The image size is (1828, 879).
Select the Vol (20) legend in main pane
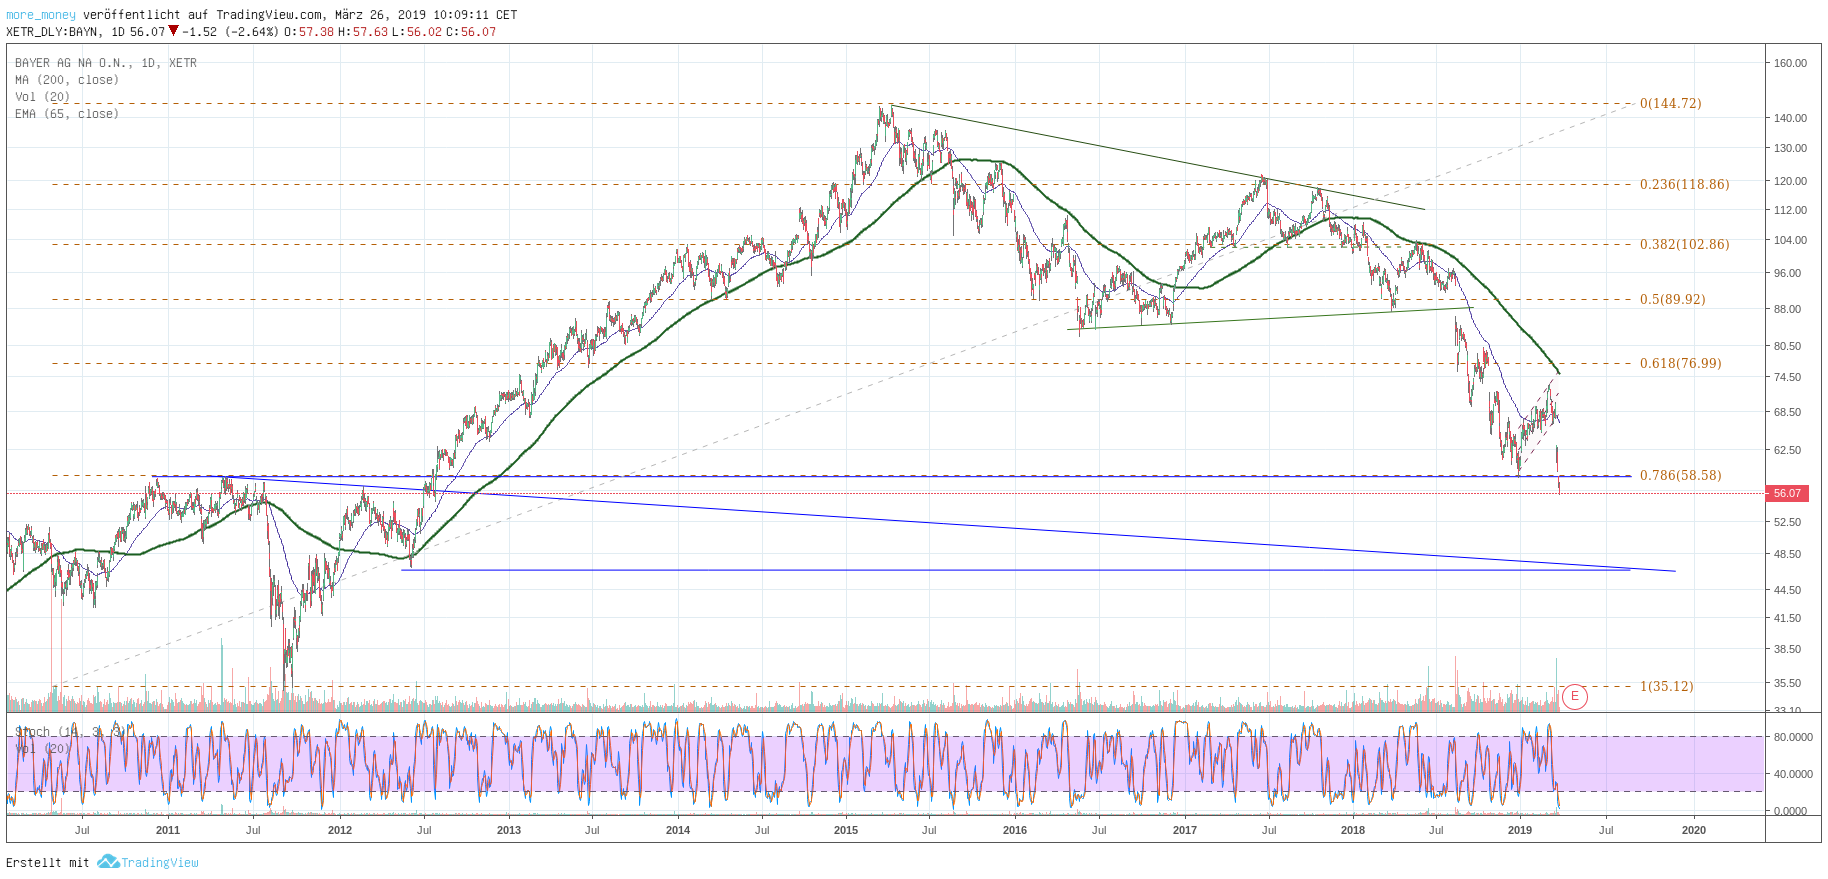43,97
